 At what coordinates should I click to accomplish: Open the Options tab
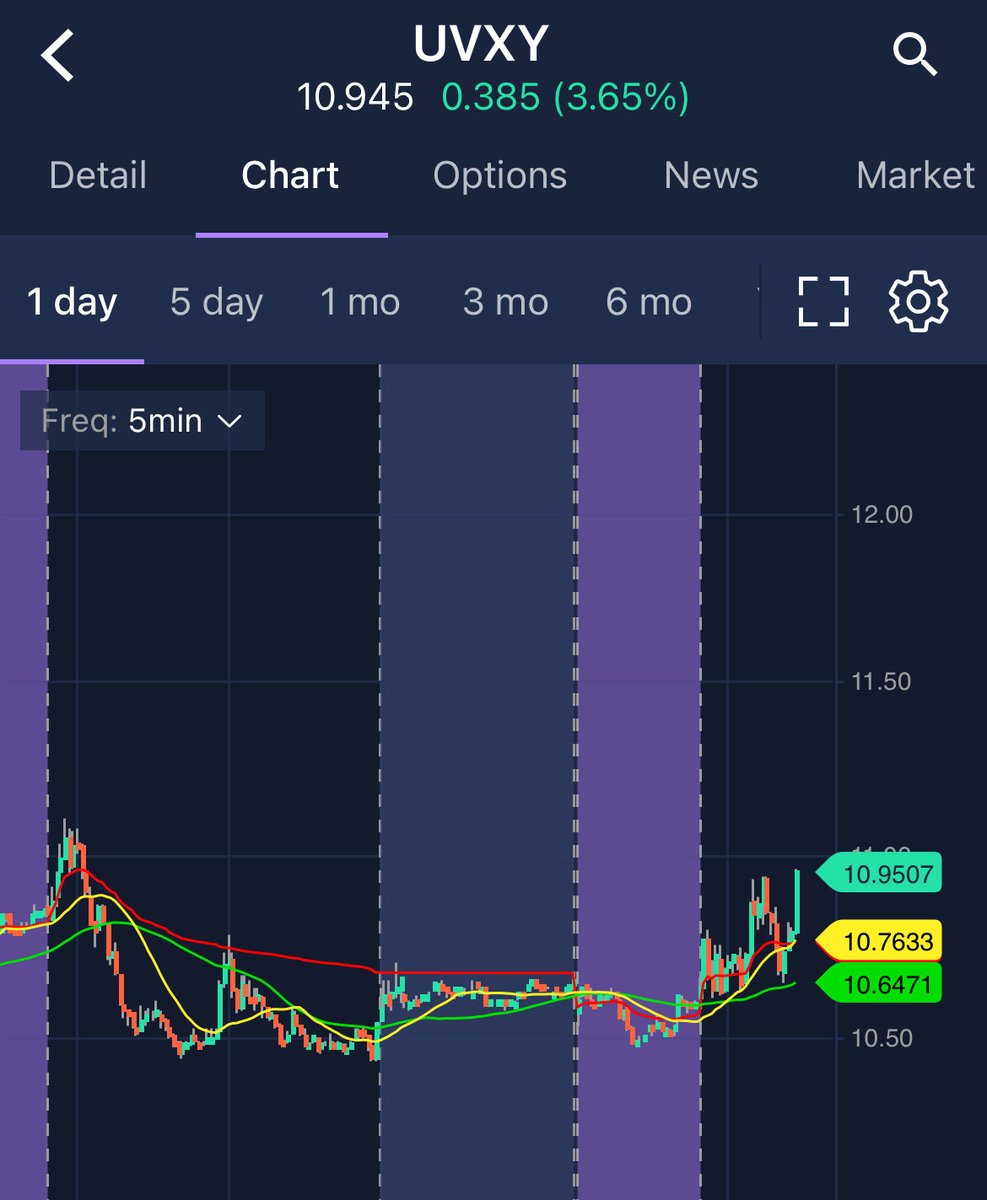tap(500, 175)
